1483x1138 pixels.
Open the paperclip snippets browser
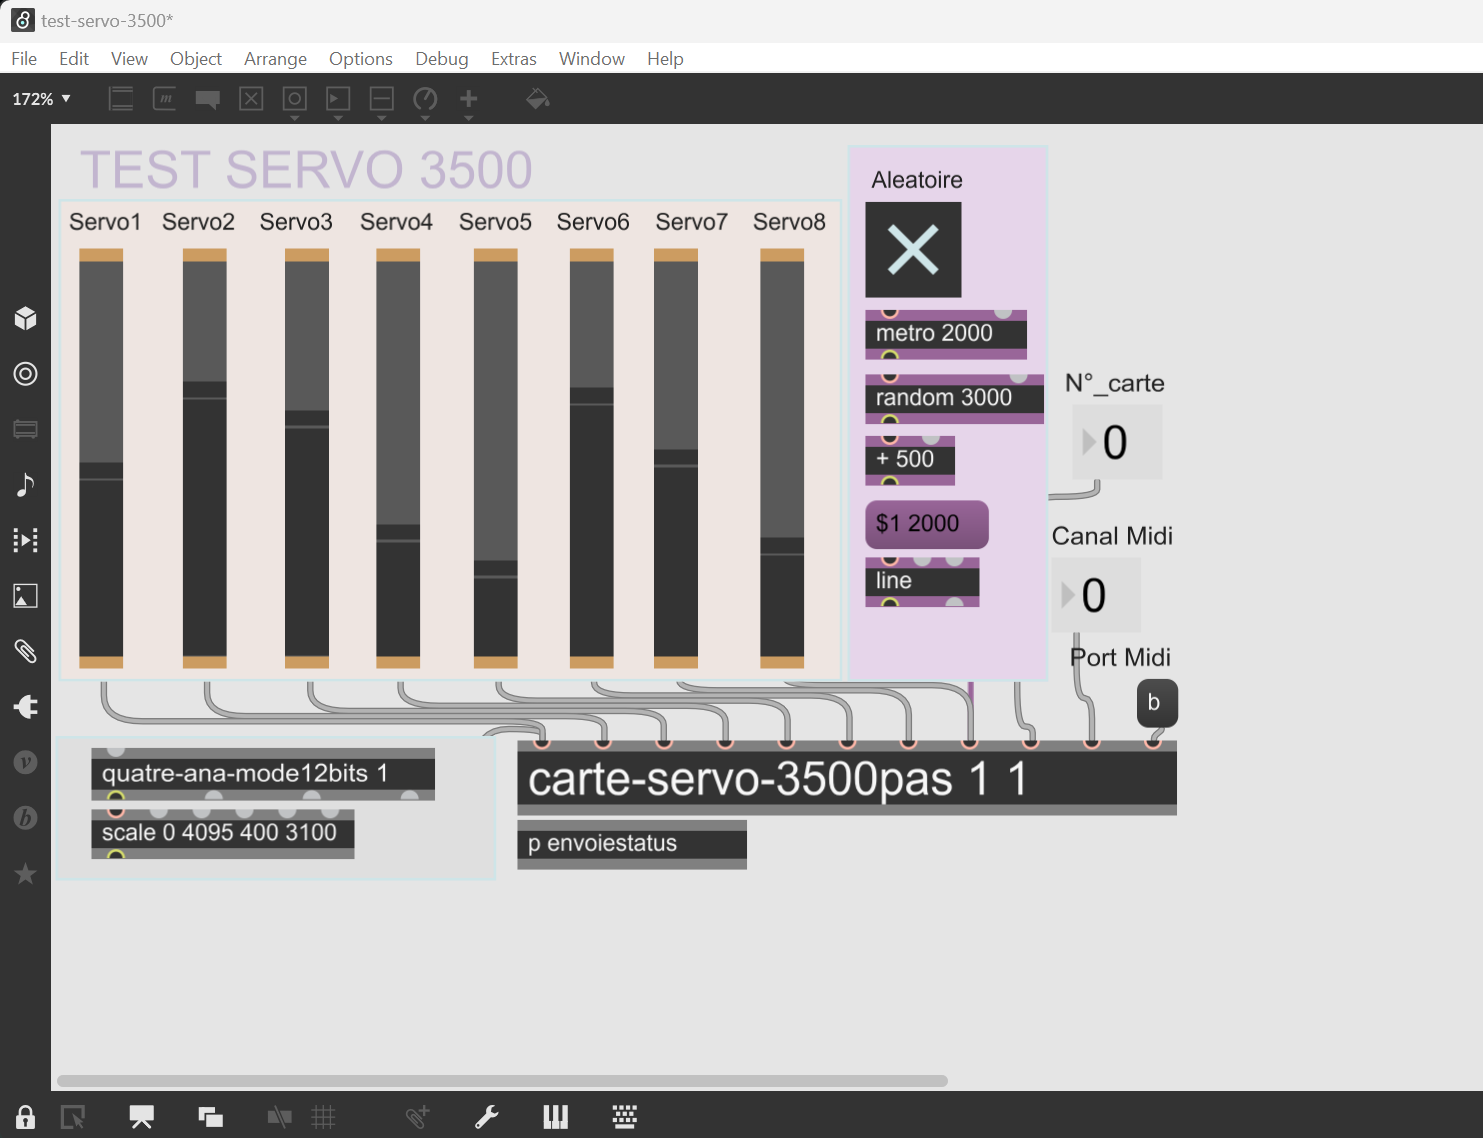coord(25,651)
